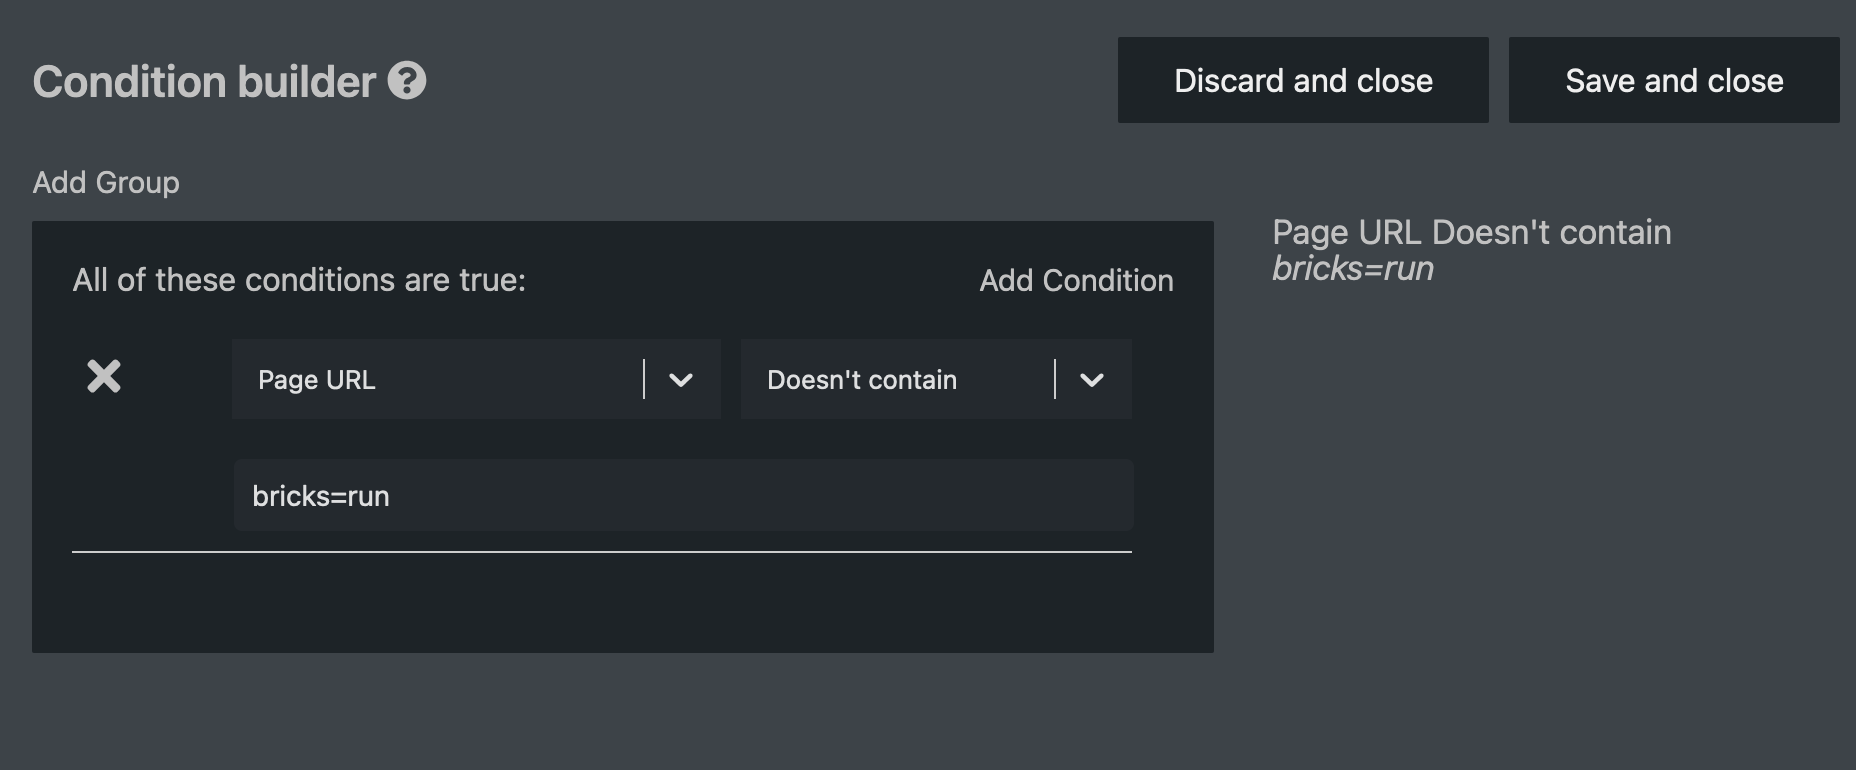Screen dimensions: 1856x770
Task: Click the separator beside Doesn't contain chevron
Action: click(1055, 379)
